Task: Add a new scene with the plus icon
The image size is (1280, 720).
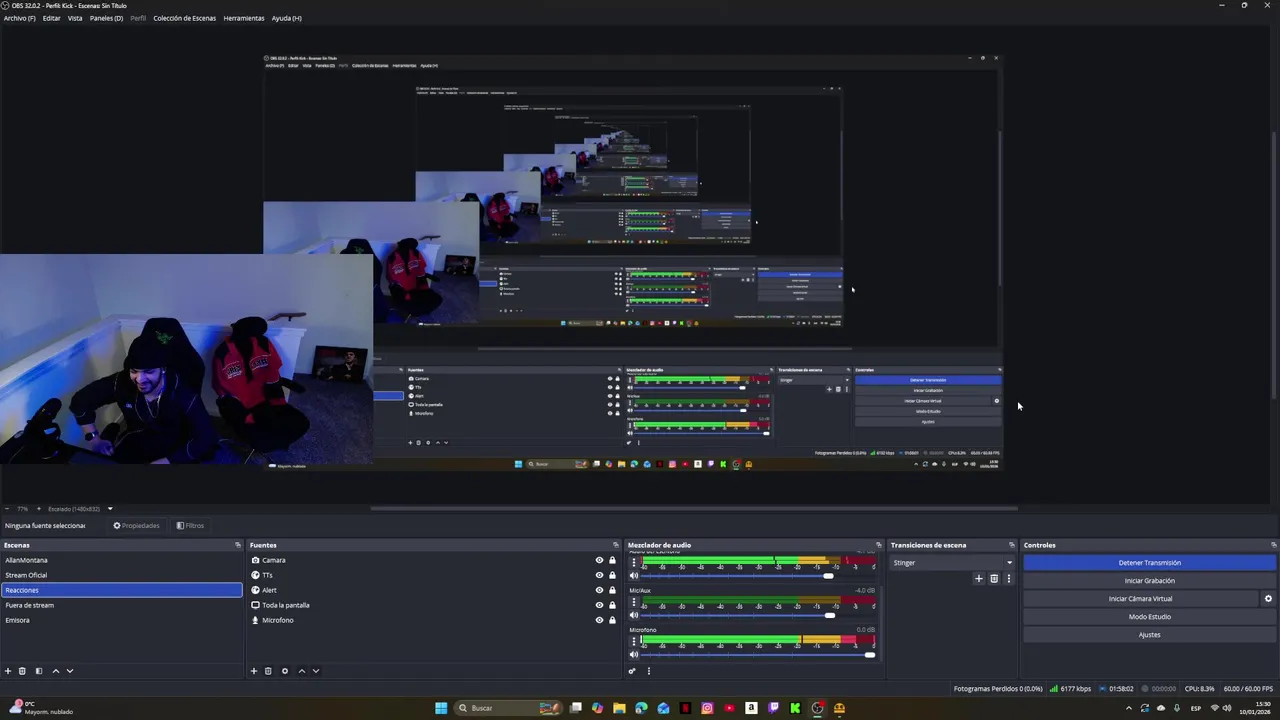Action: (8, 671)
